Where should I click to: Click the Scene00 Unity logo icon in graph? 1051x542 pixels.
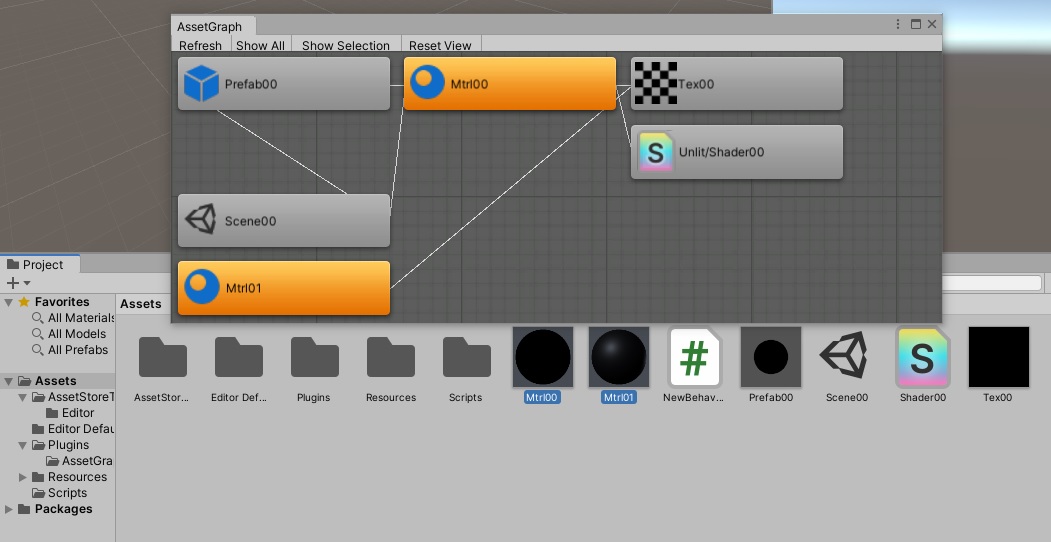click(200, 220)
